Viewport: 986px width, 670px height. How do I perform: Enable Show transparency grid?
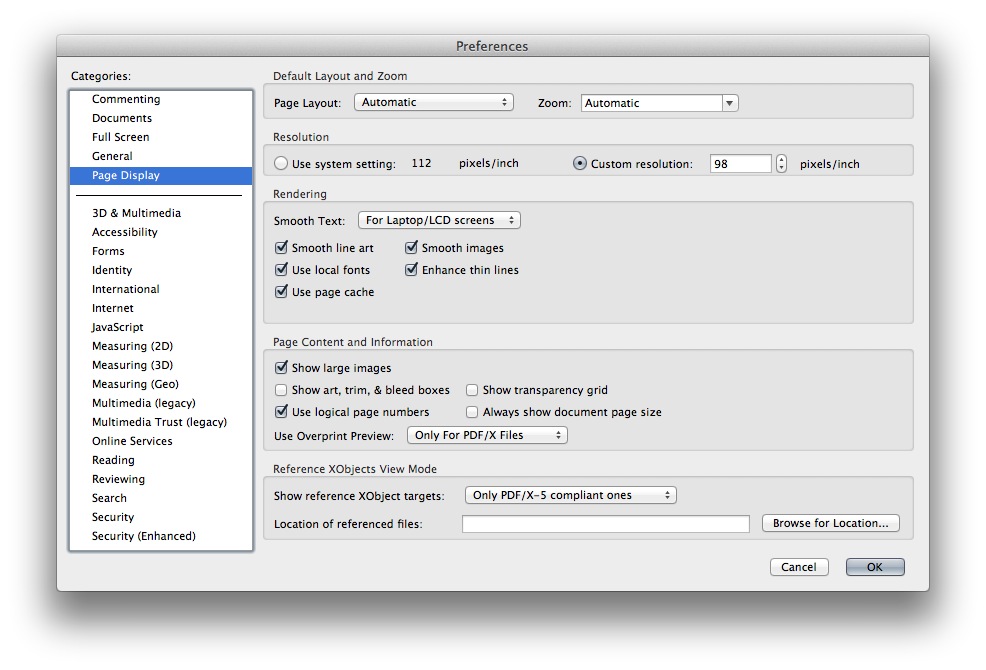pos(471,390)
